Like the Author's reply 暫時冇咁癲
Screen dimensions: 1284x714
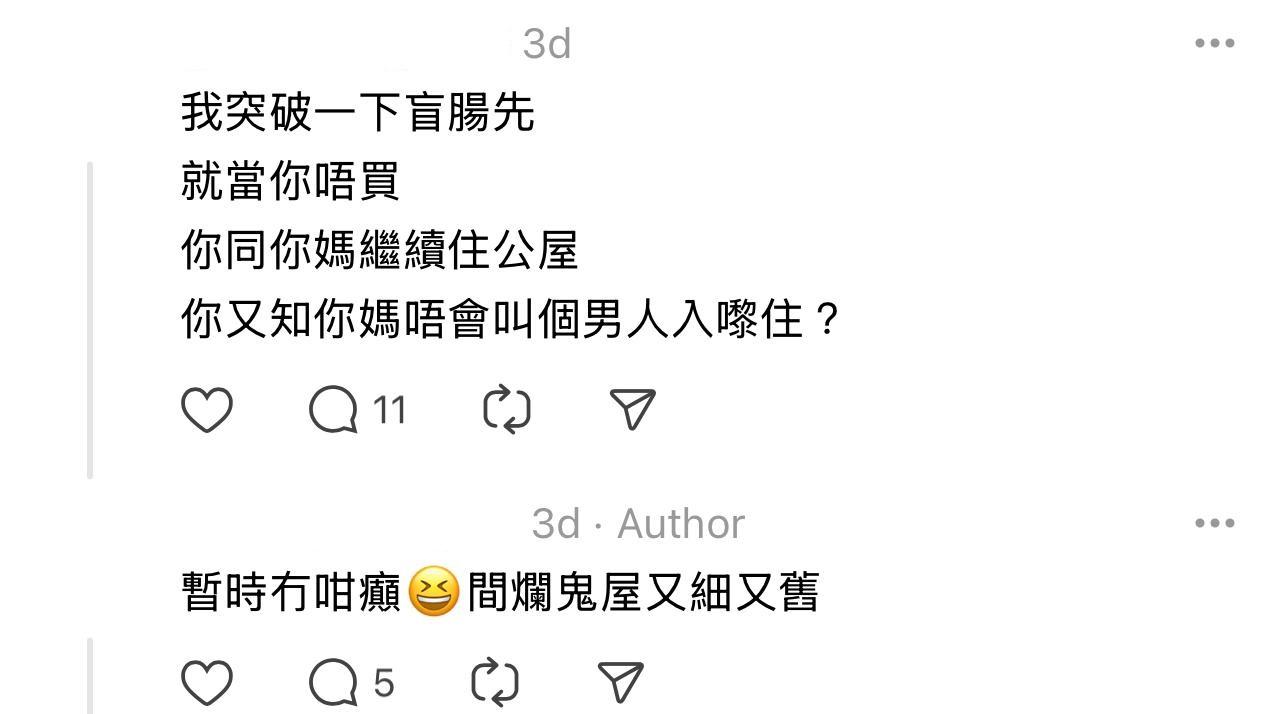pos(207,683)
